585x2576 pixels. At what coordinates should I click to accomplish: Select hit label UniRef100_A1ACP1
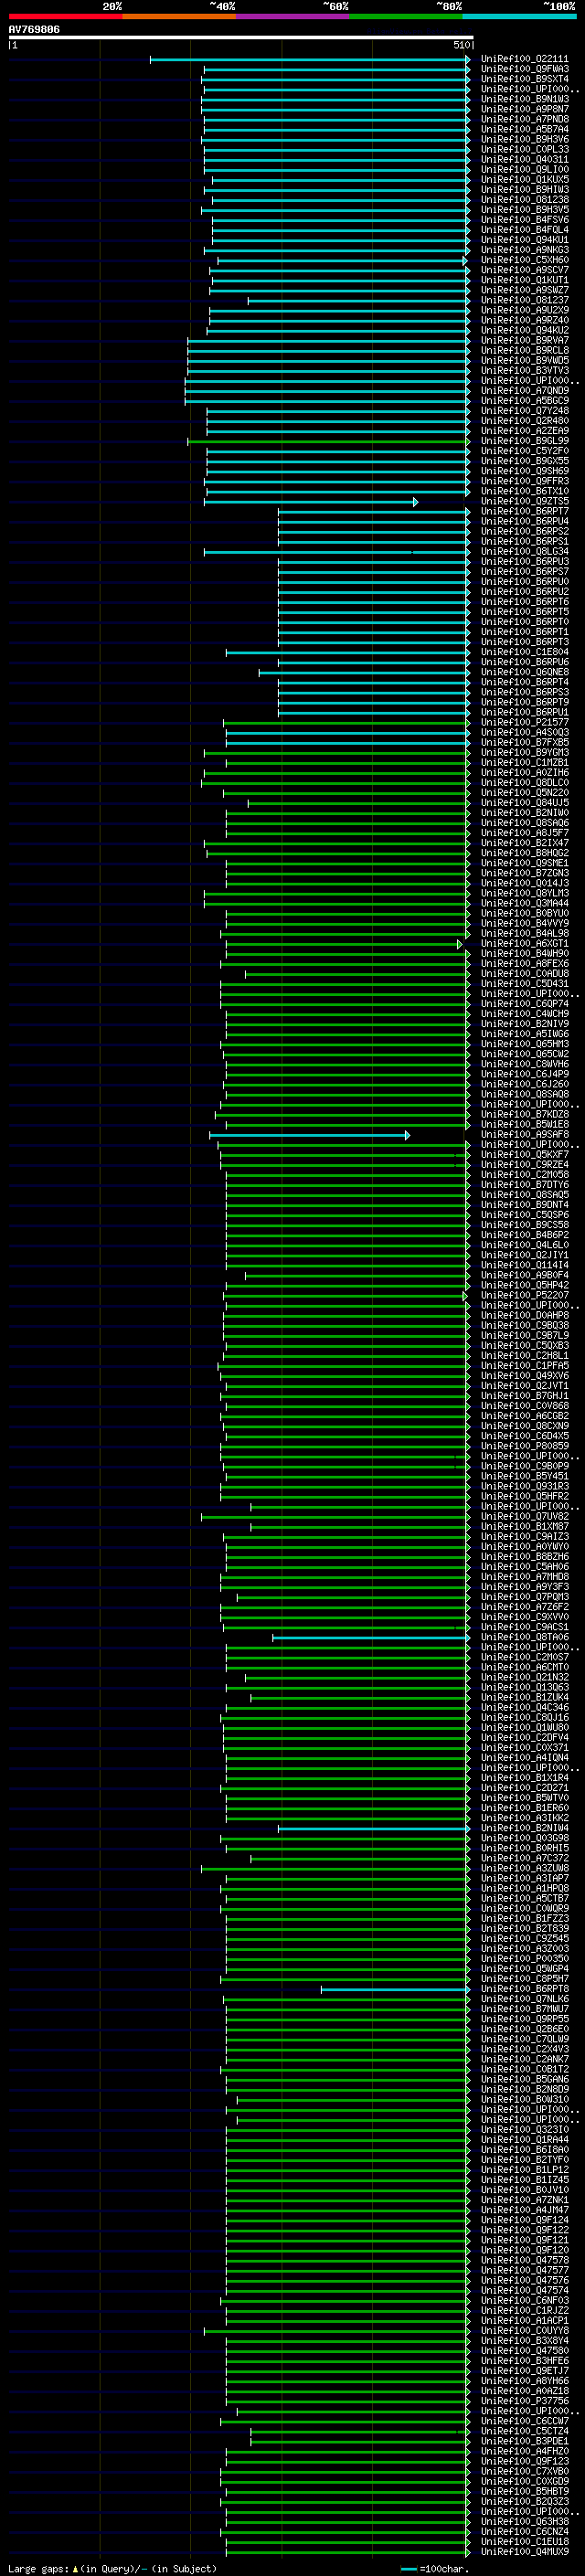tap(525, 2320)
